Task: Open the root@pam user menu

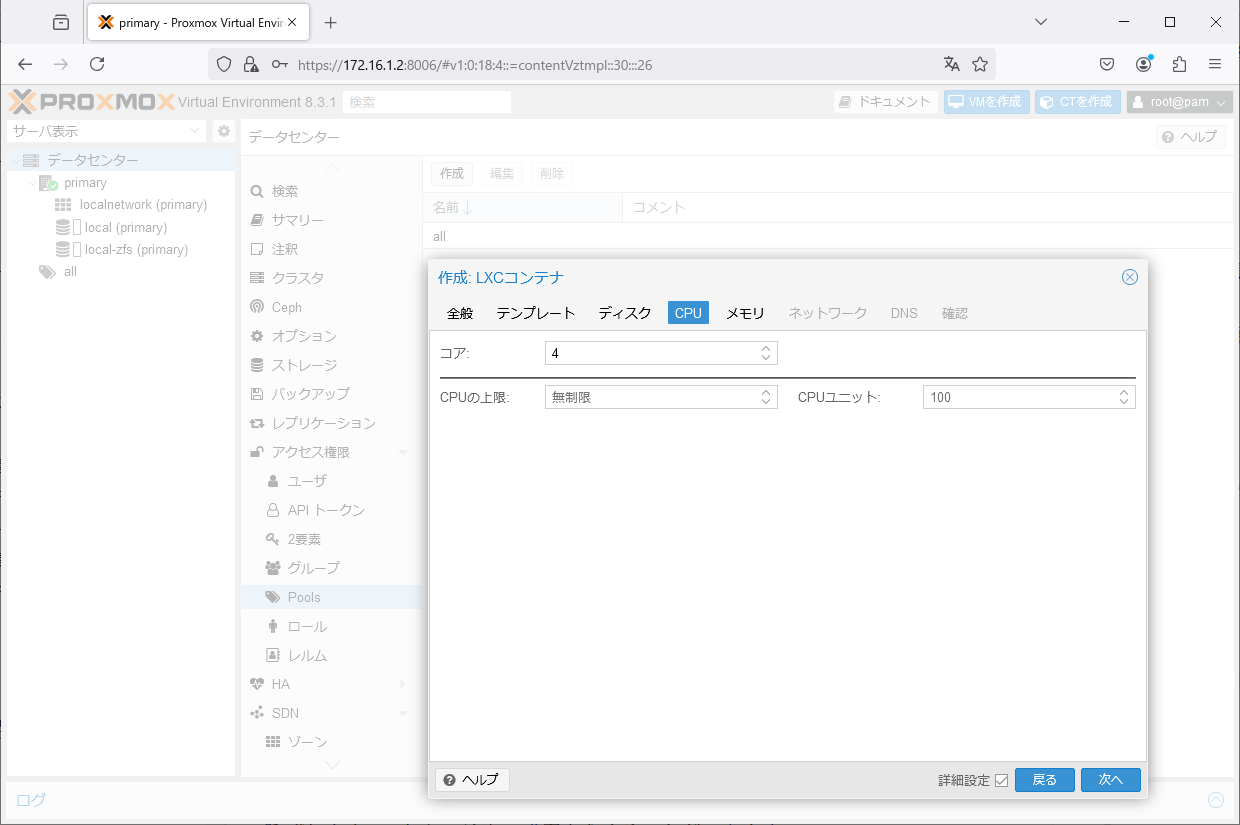Action: 1180,102
